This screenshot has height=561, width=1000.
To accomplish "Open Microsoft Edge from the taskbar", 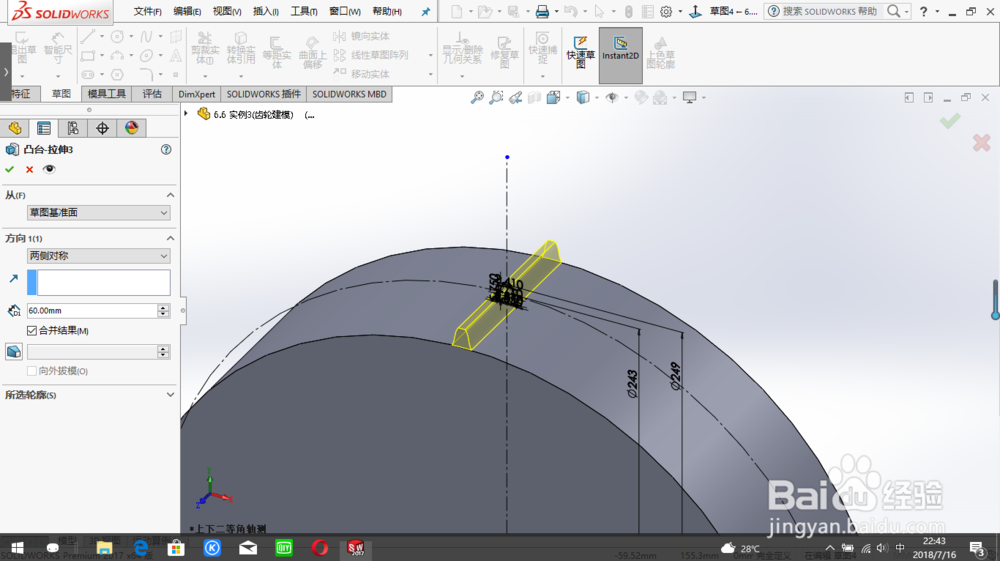I will 140,548.
